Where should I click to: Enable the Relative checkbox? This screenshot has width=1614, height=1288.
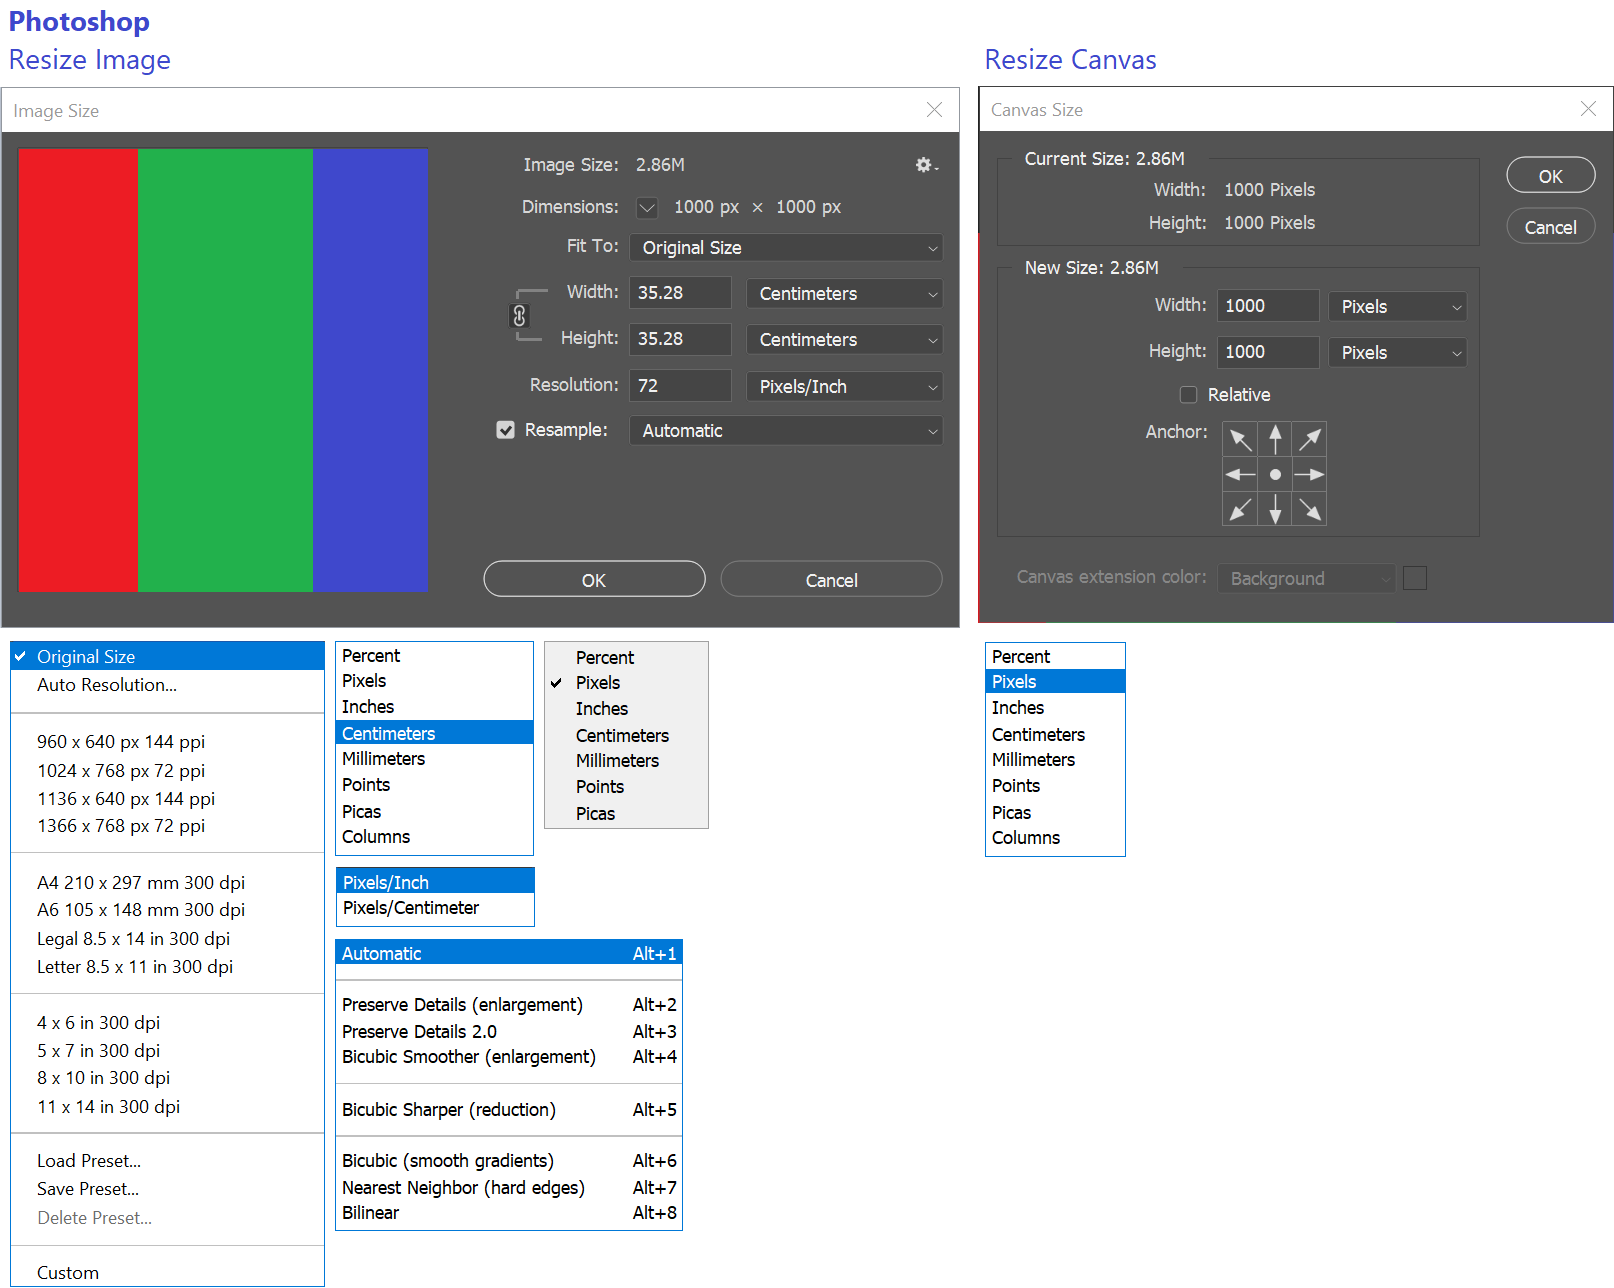pyautogui.click(x=1188, y=395)
